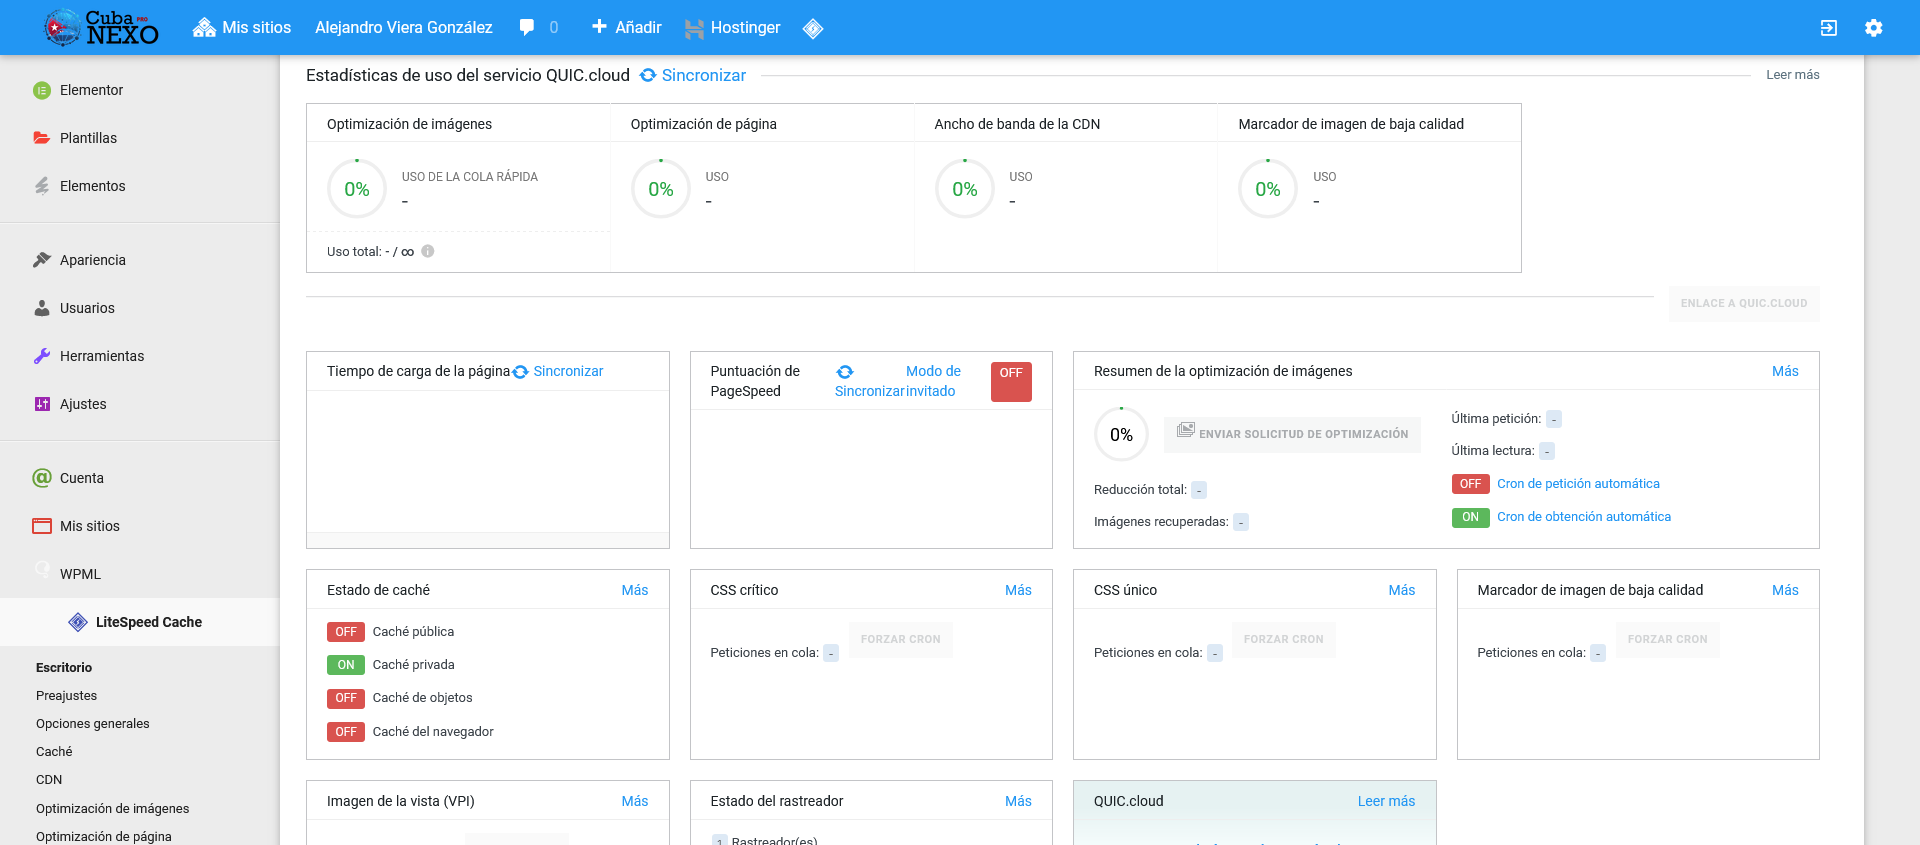This screenshot has height=845, width=1920.
Task: Click the image summary 0% progress circle
Action: tap(1121, 435)
